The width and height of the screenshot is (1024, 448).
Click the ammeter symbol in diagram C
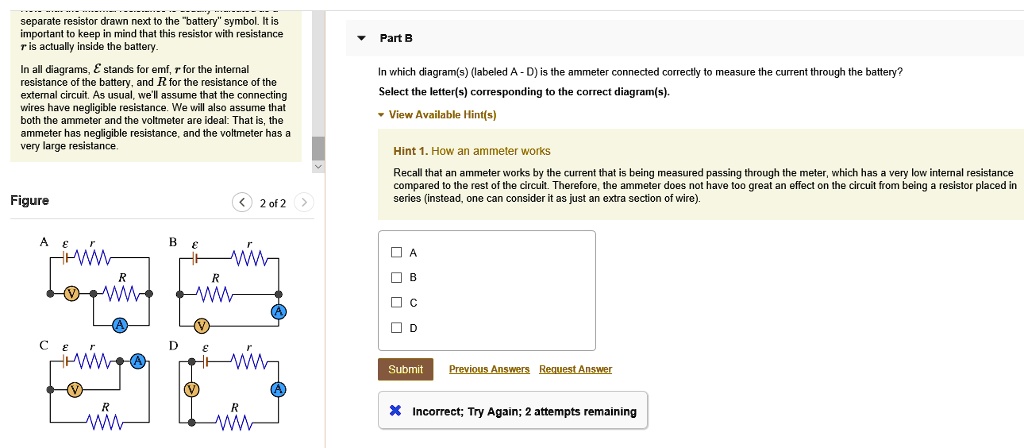click(137, 361)
